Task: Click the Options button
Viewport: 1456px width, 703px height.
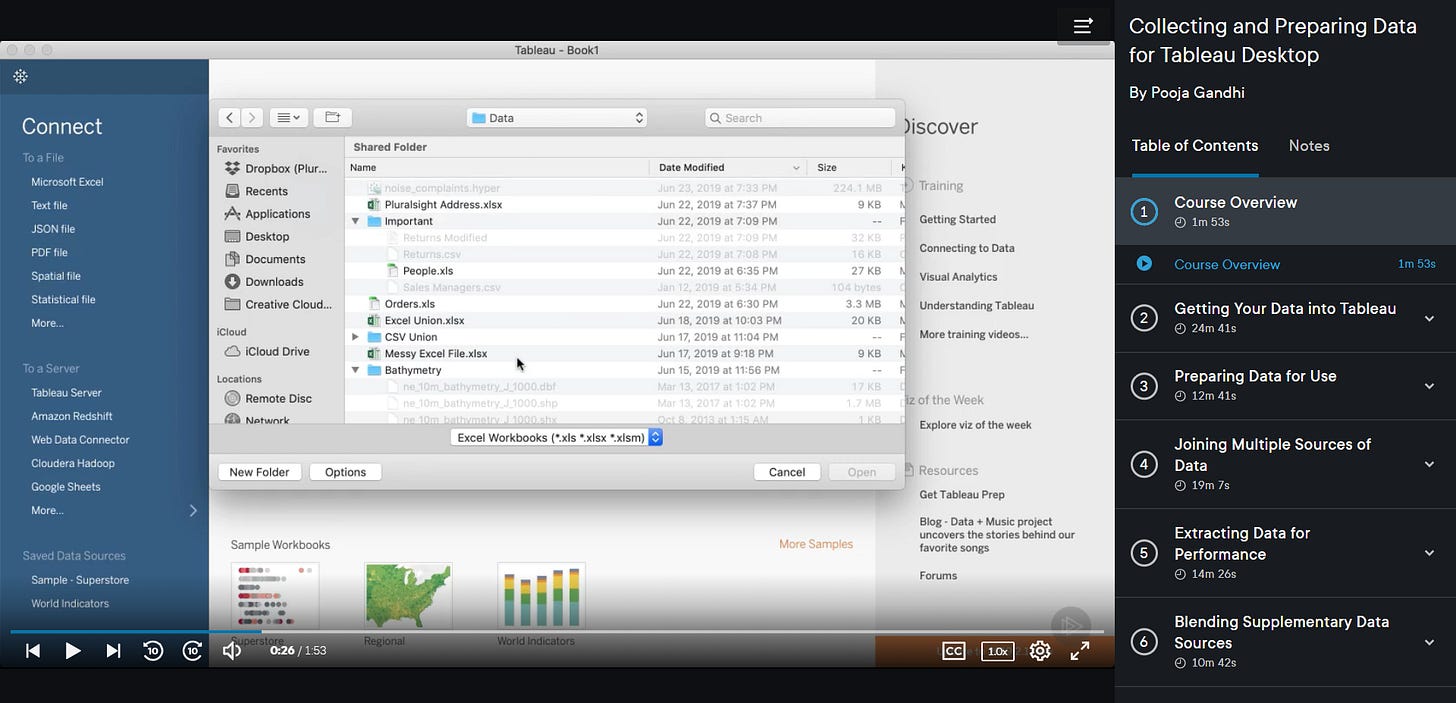Action: pyautogui.click(x=346, y=472)
